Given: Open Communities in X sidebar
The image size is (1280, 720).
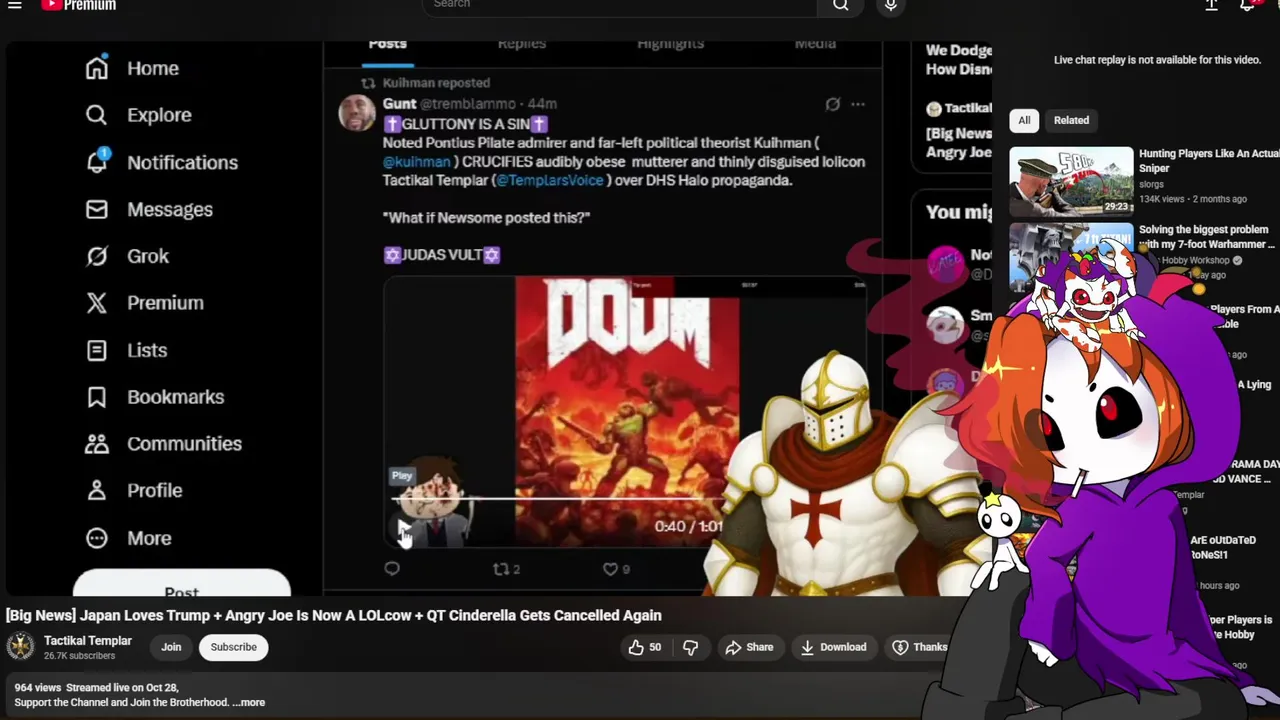Looking at the screenshot, I should pyautogui.click(x=163, y=443).
